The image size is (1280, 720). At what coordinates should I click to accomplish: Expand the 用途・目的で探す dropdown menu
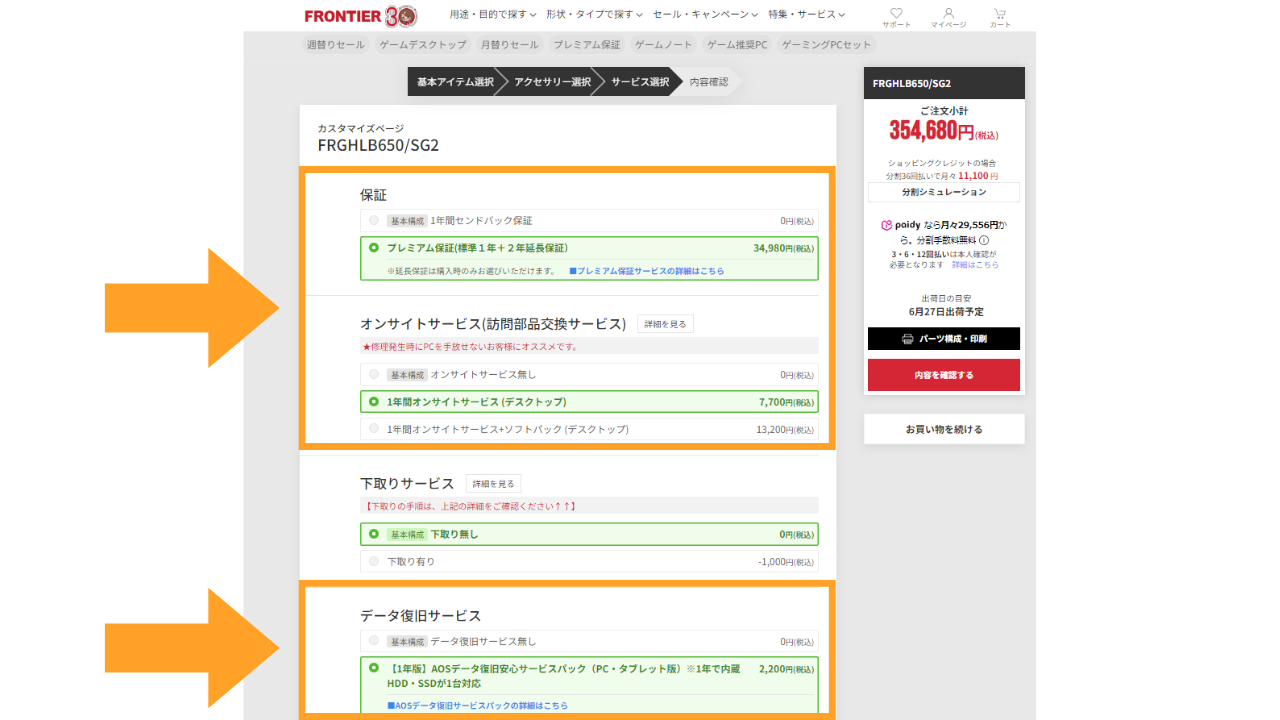click(x=493, y=15)
